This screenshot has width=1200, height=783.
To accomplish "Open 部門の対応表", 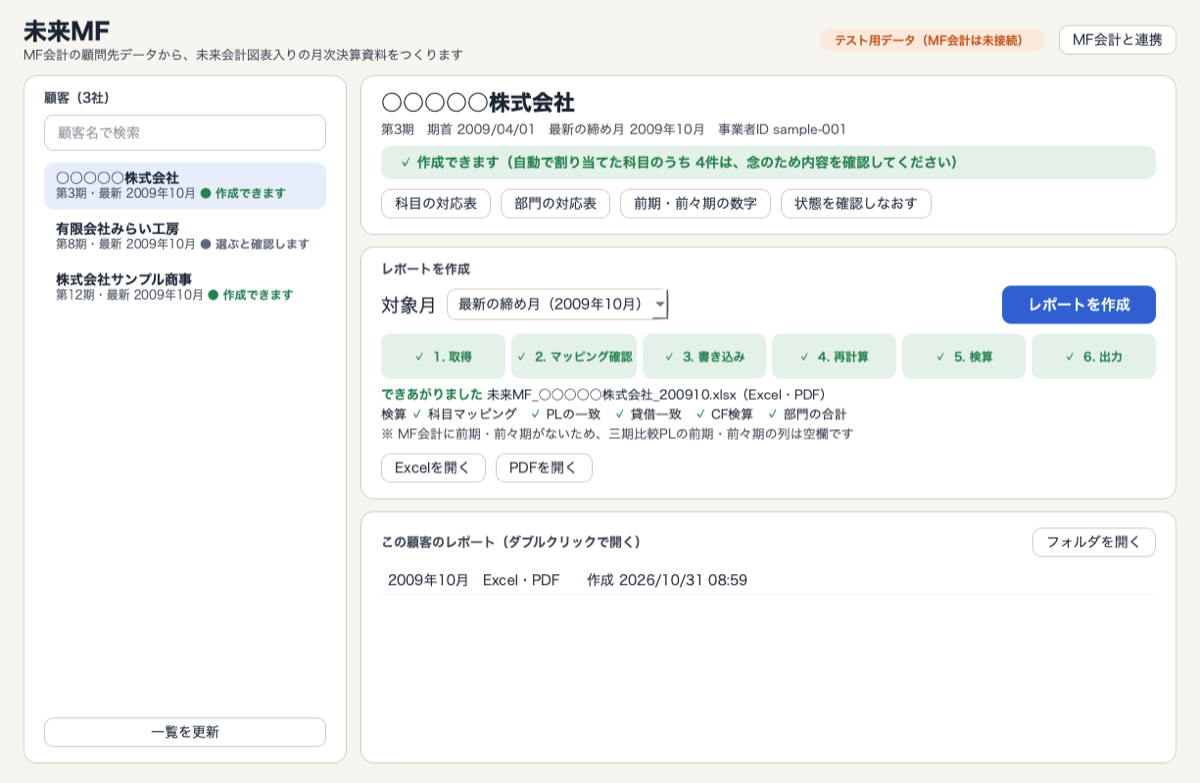I will (555, 203).
